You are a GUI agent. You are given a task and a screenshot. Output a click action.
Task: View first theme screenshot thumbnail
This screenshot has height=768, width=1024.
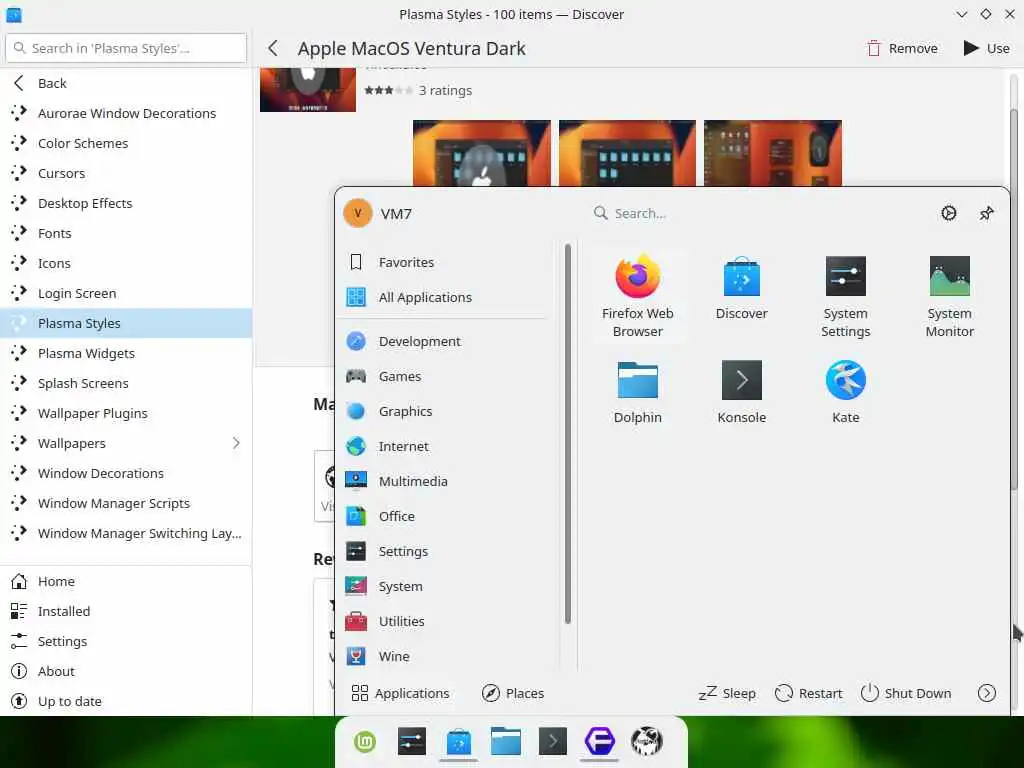482,153
